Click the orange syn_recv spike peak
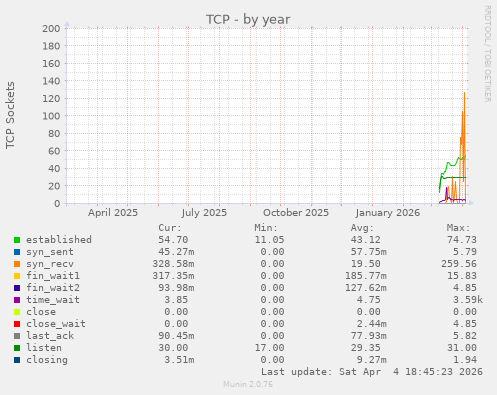This screenshot has height=395, width=497. [464, 94]
